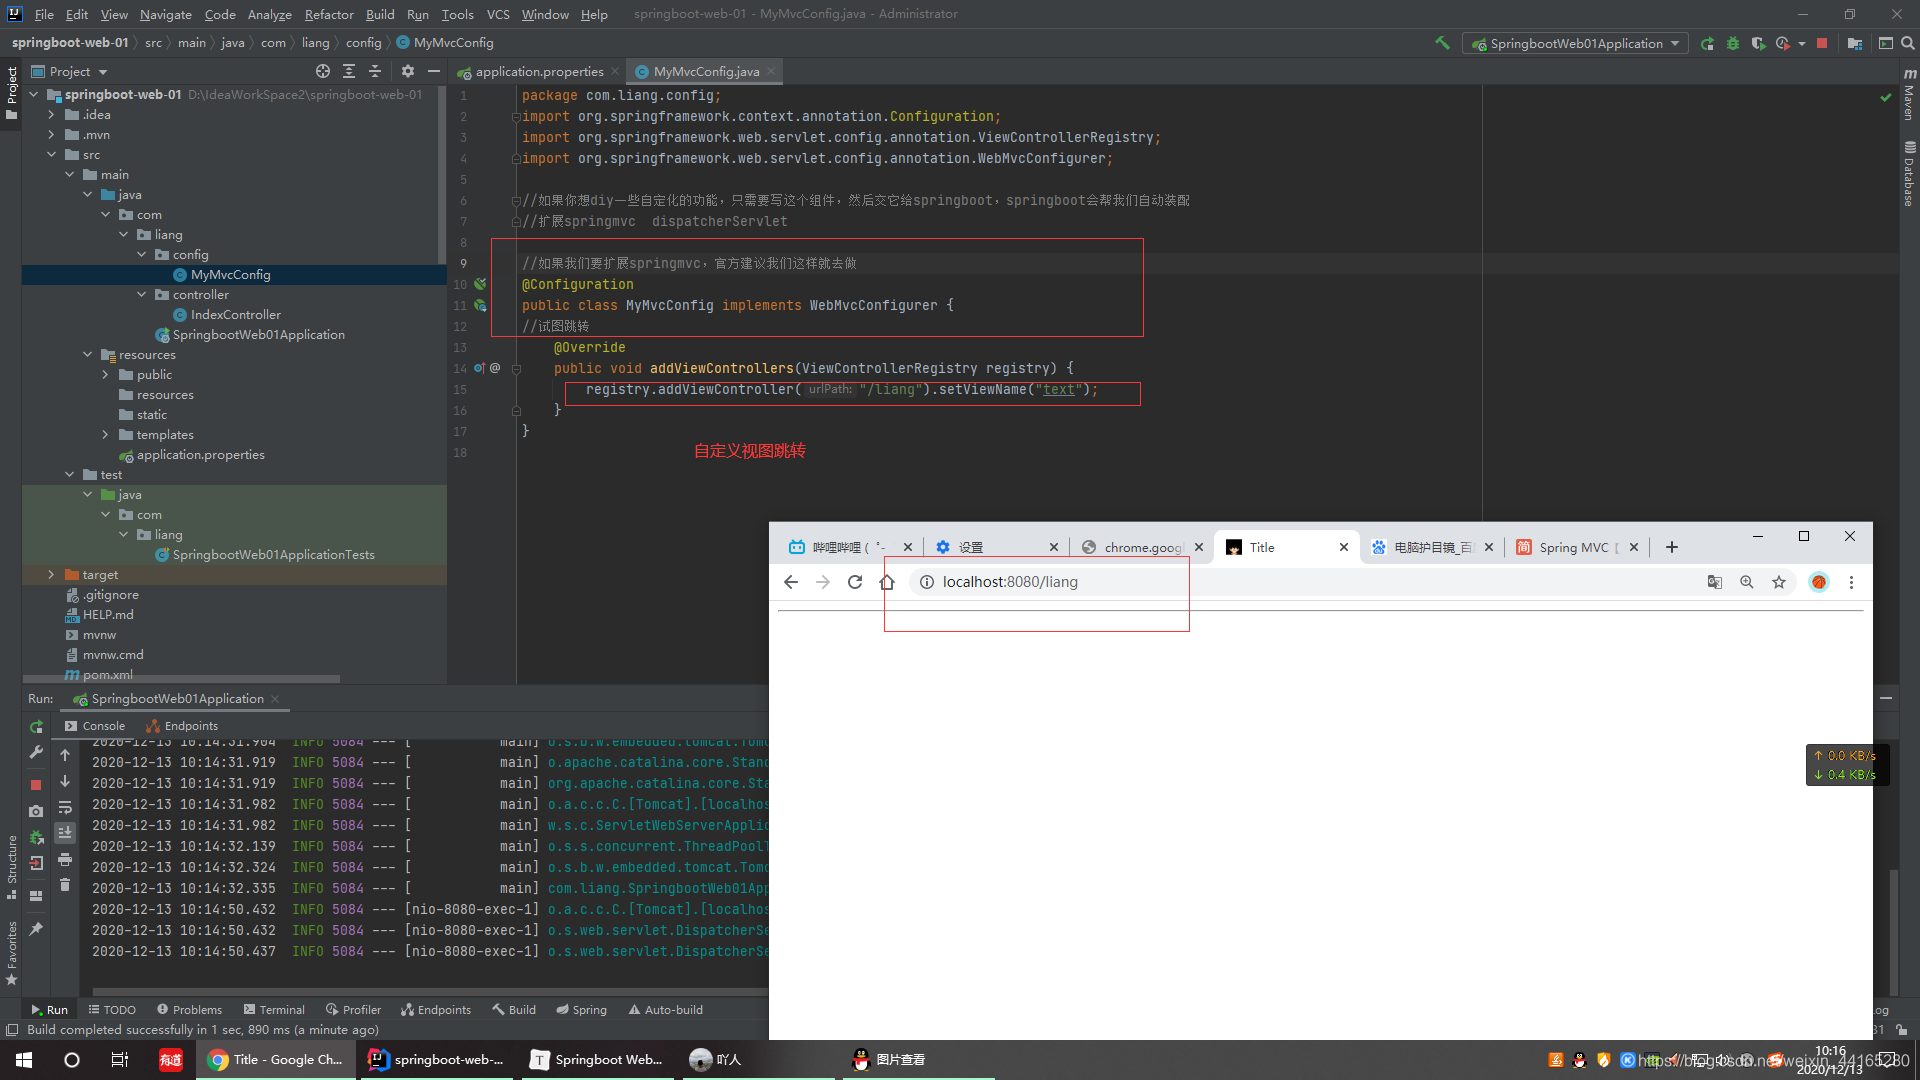Start debugging with the bug icon
This screenshot has height=1080, width=1920.
(1733, 43)
